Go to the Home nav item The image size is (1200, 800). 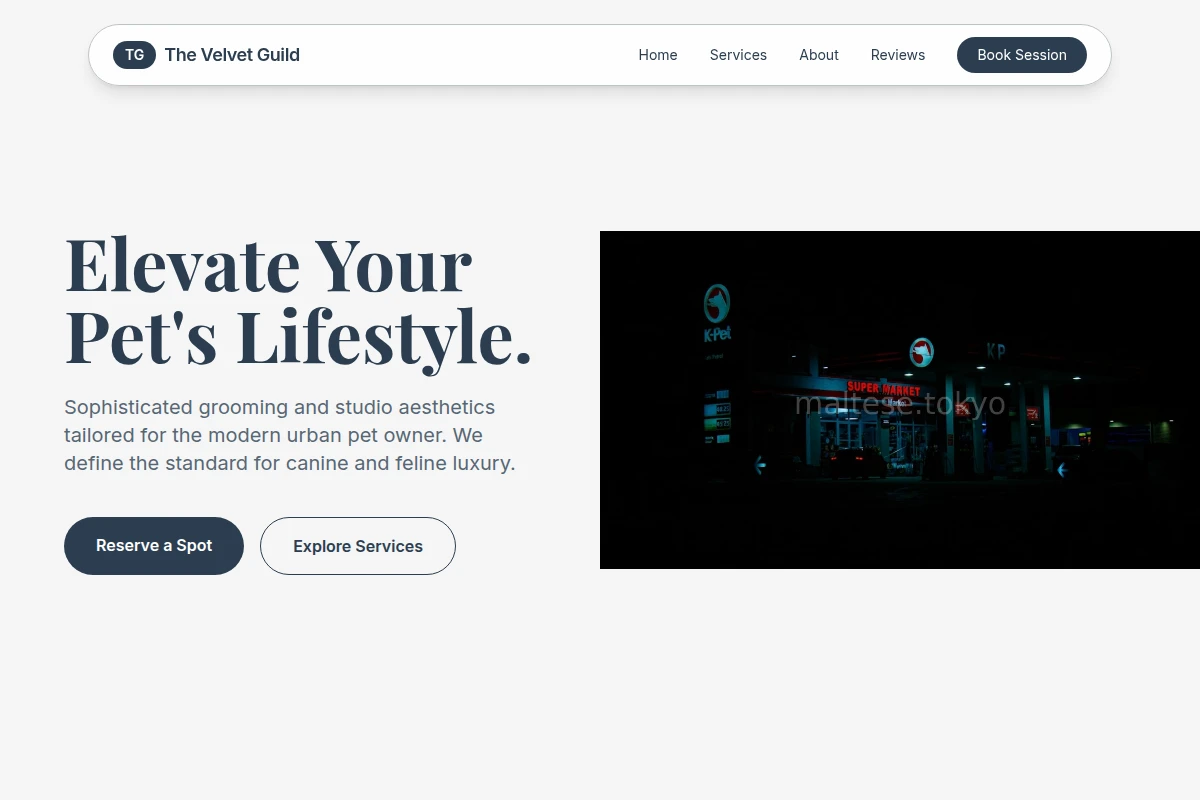pyautogui.click(x=658, y=55)
